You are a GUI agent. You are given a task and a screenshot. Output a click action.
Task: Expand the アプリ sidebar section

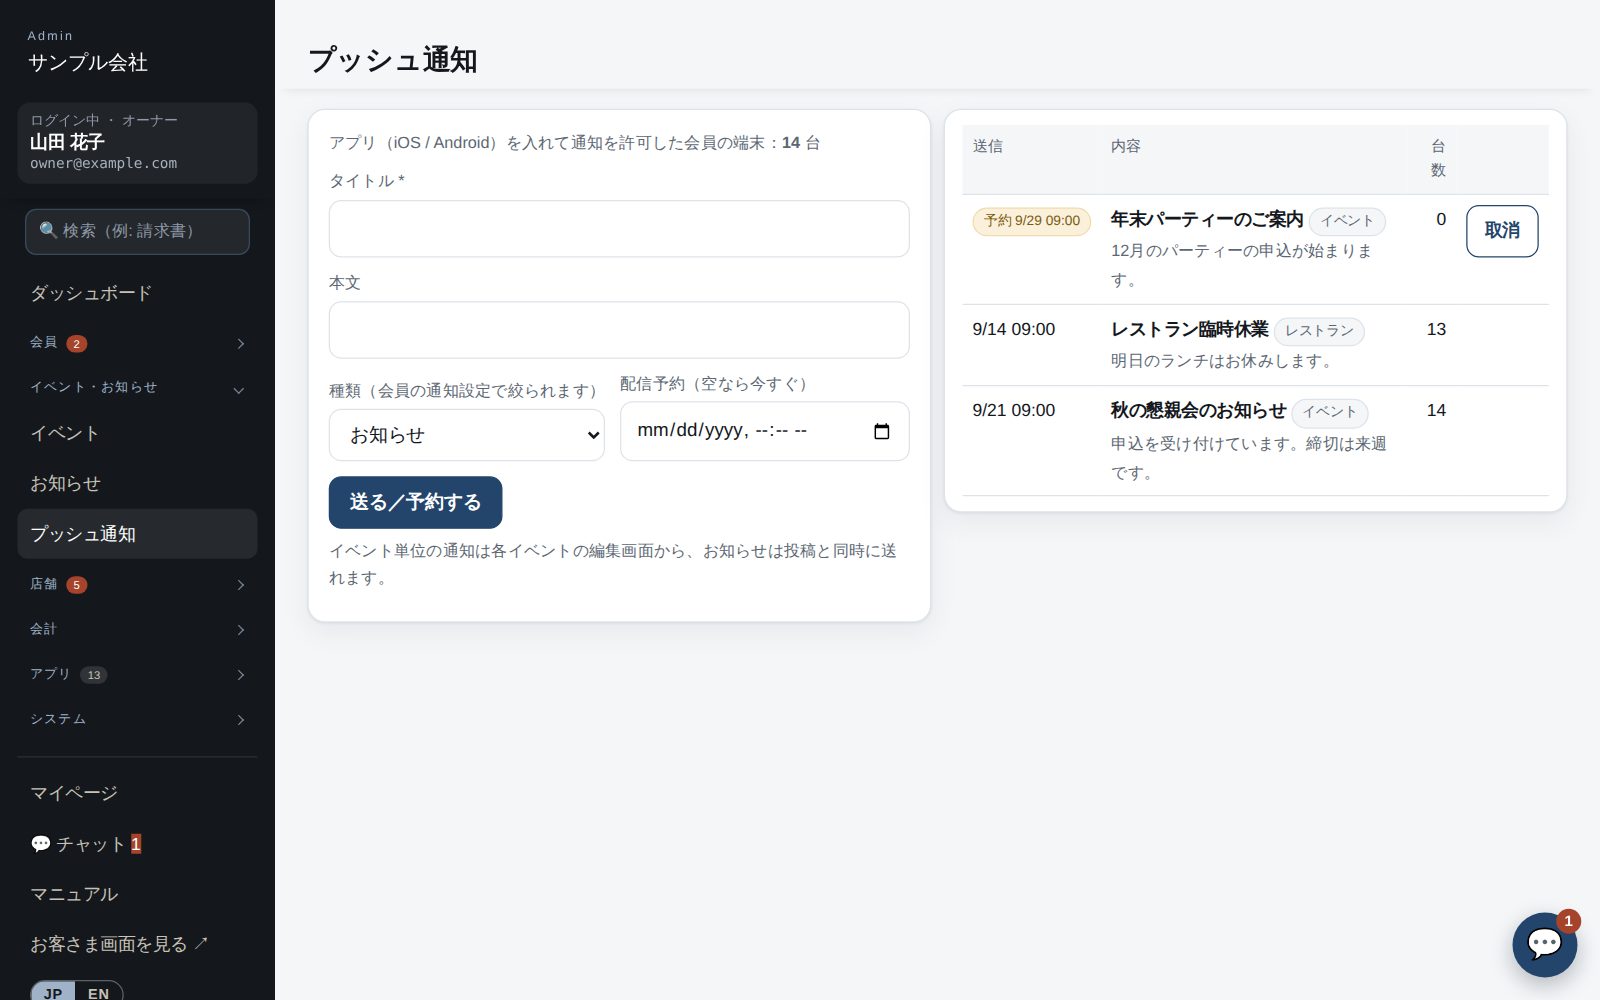137,674
